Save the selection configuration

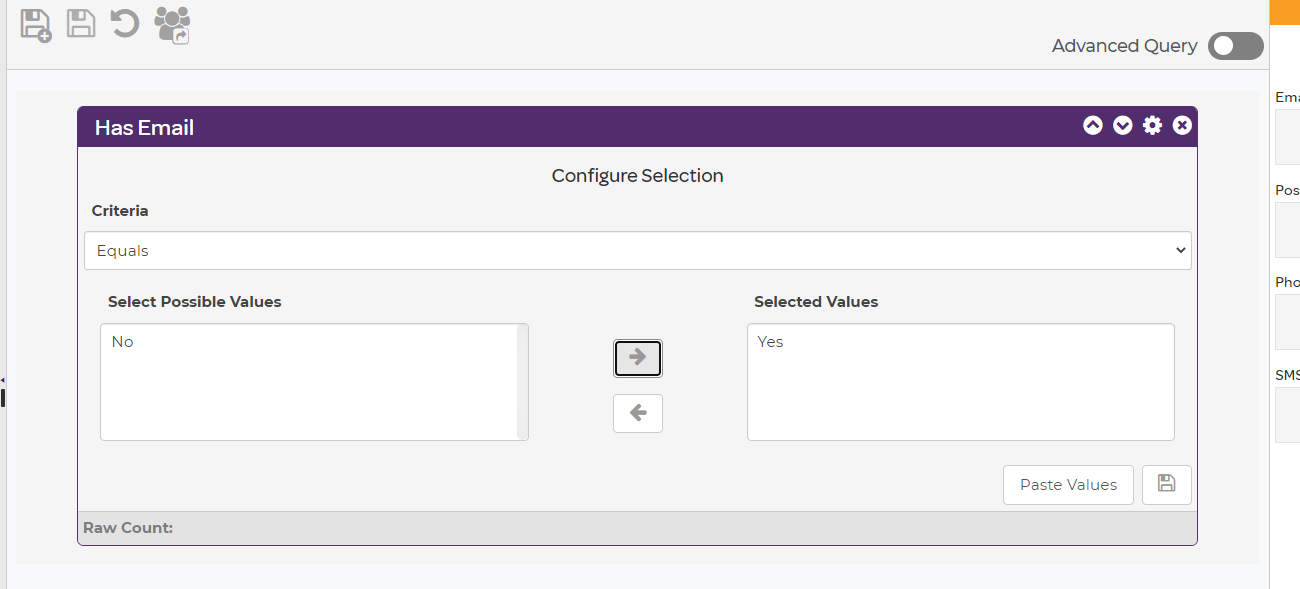(x=1166, y=485)
